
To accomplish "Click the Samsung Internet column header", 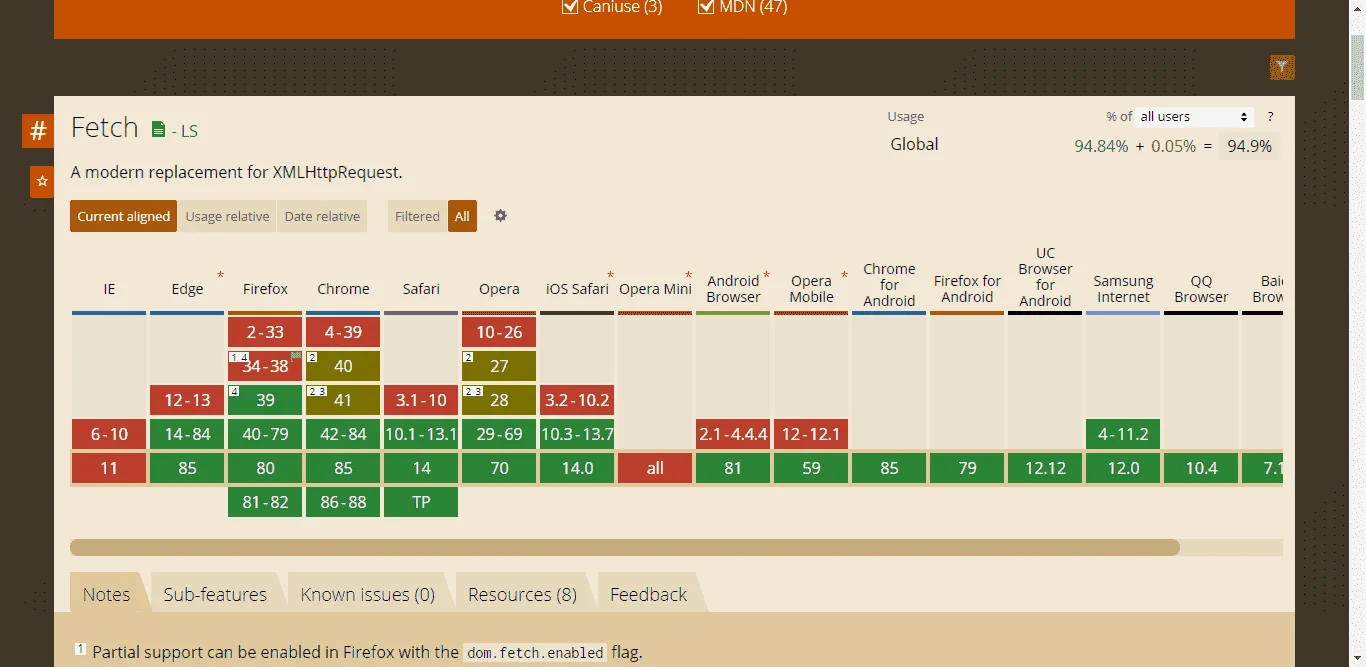I will (1123, 289).
